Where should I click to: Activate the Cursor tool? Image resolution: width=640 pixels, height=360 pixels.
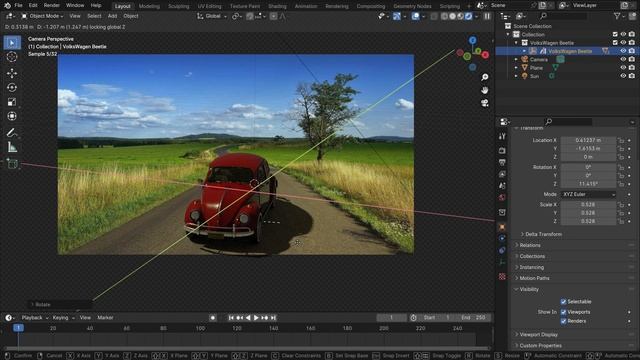click(x=12, y=57)
